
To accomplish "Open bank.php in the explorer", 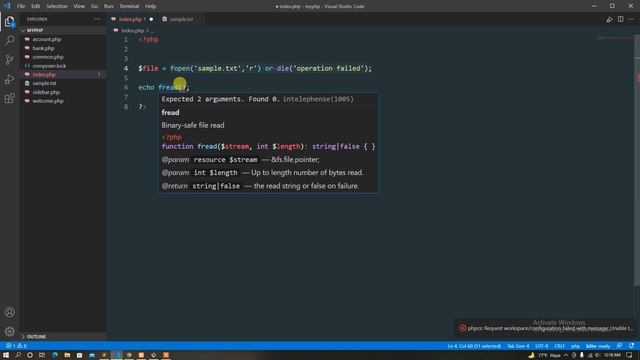I will pyautogui.click(x=43, y=48).
